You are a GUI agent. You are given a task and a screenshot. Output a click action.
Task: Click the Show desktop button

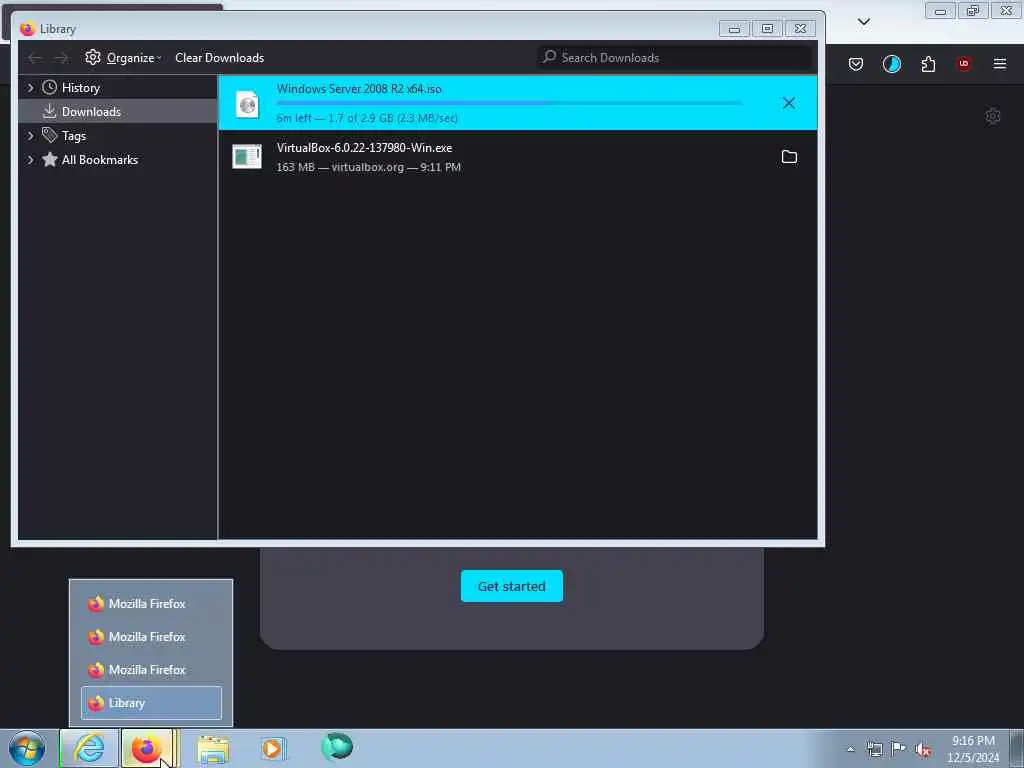click(1017, 748)
